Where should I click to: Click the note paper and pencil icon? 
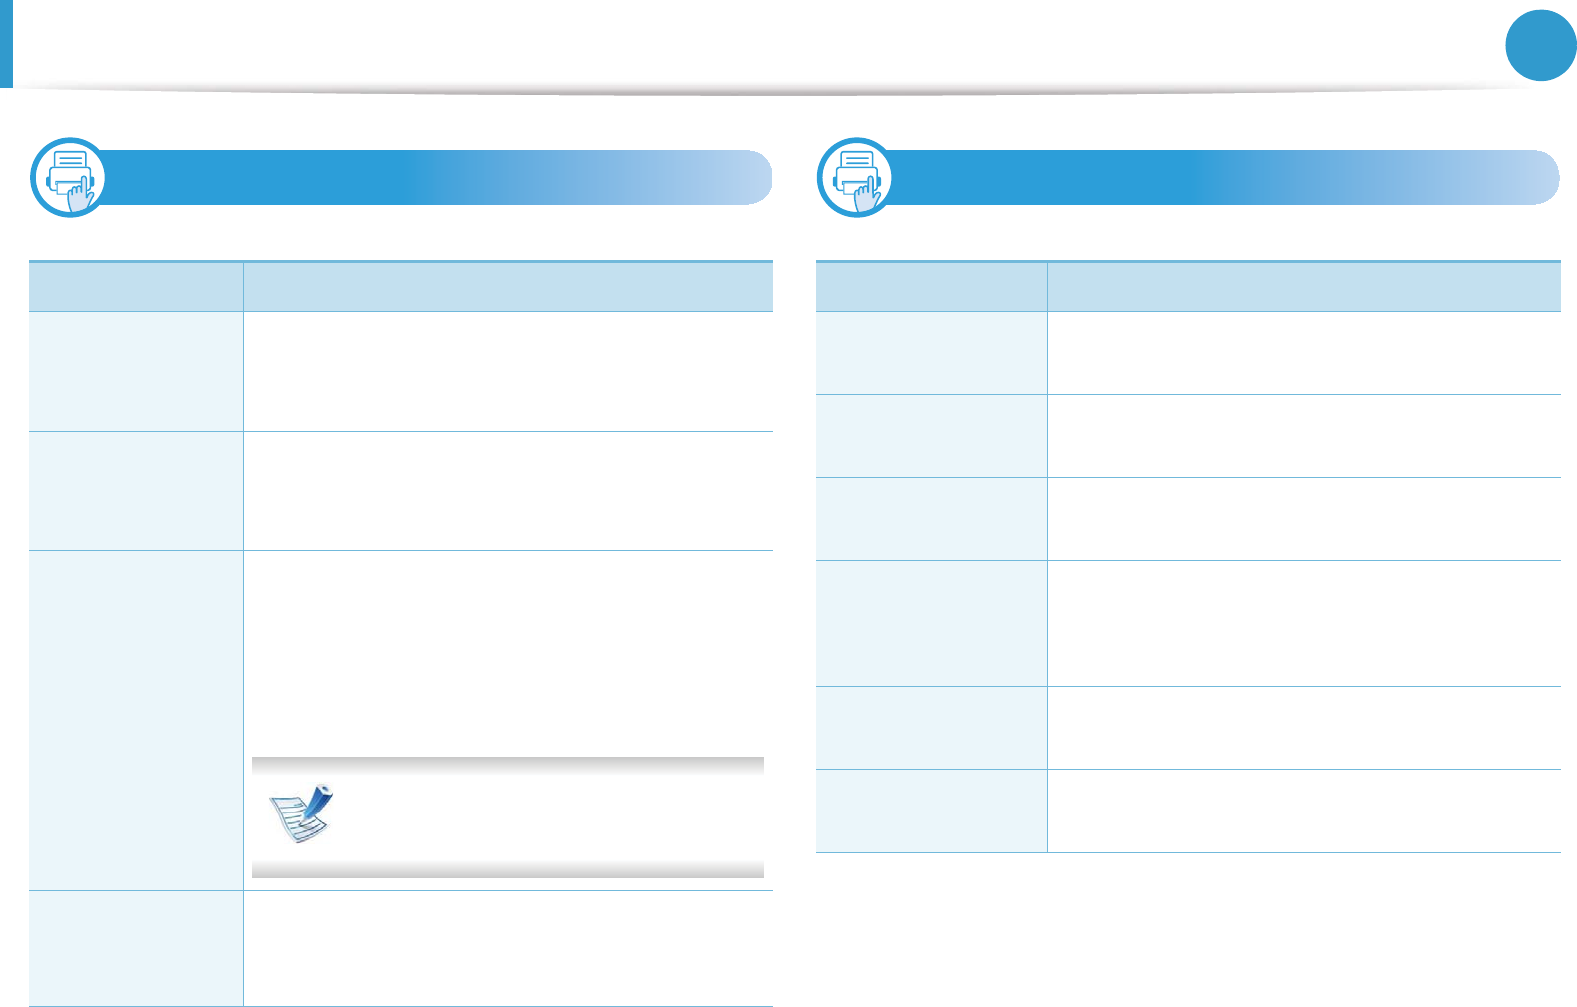tap(302, 814)
